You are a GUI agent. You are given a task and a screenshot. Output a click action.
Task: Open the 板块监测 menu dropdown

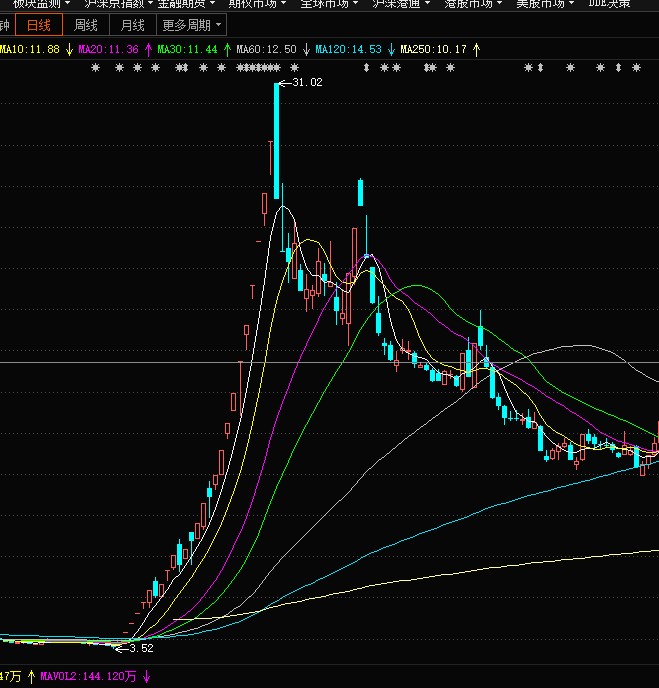point(41,4)
